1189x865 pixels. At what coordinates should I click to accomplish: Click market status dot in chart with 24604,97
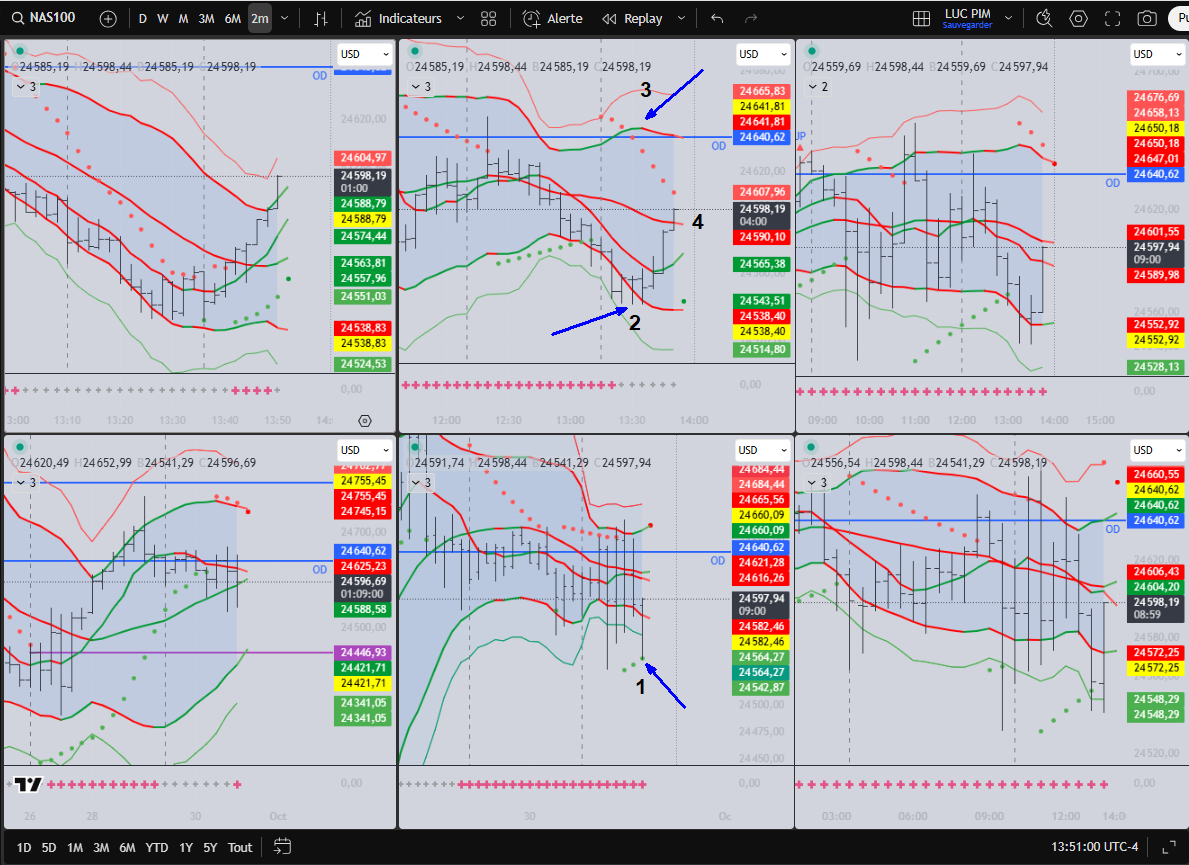[20, 51]
